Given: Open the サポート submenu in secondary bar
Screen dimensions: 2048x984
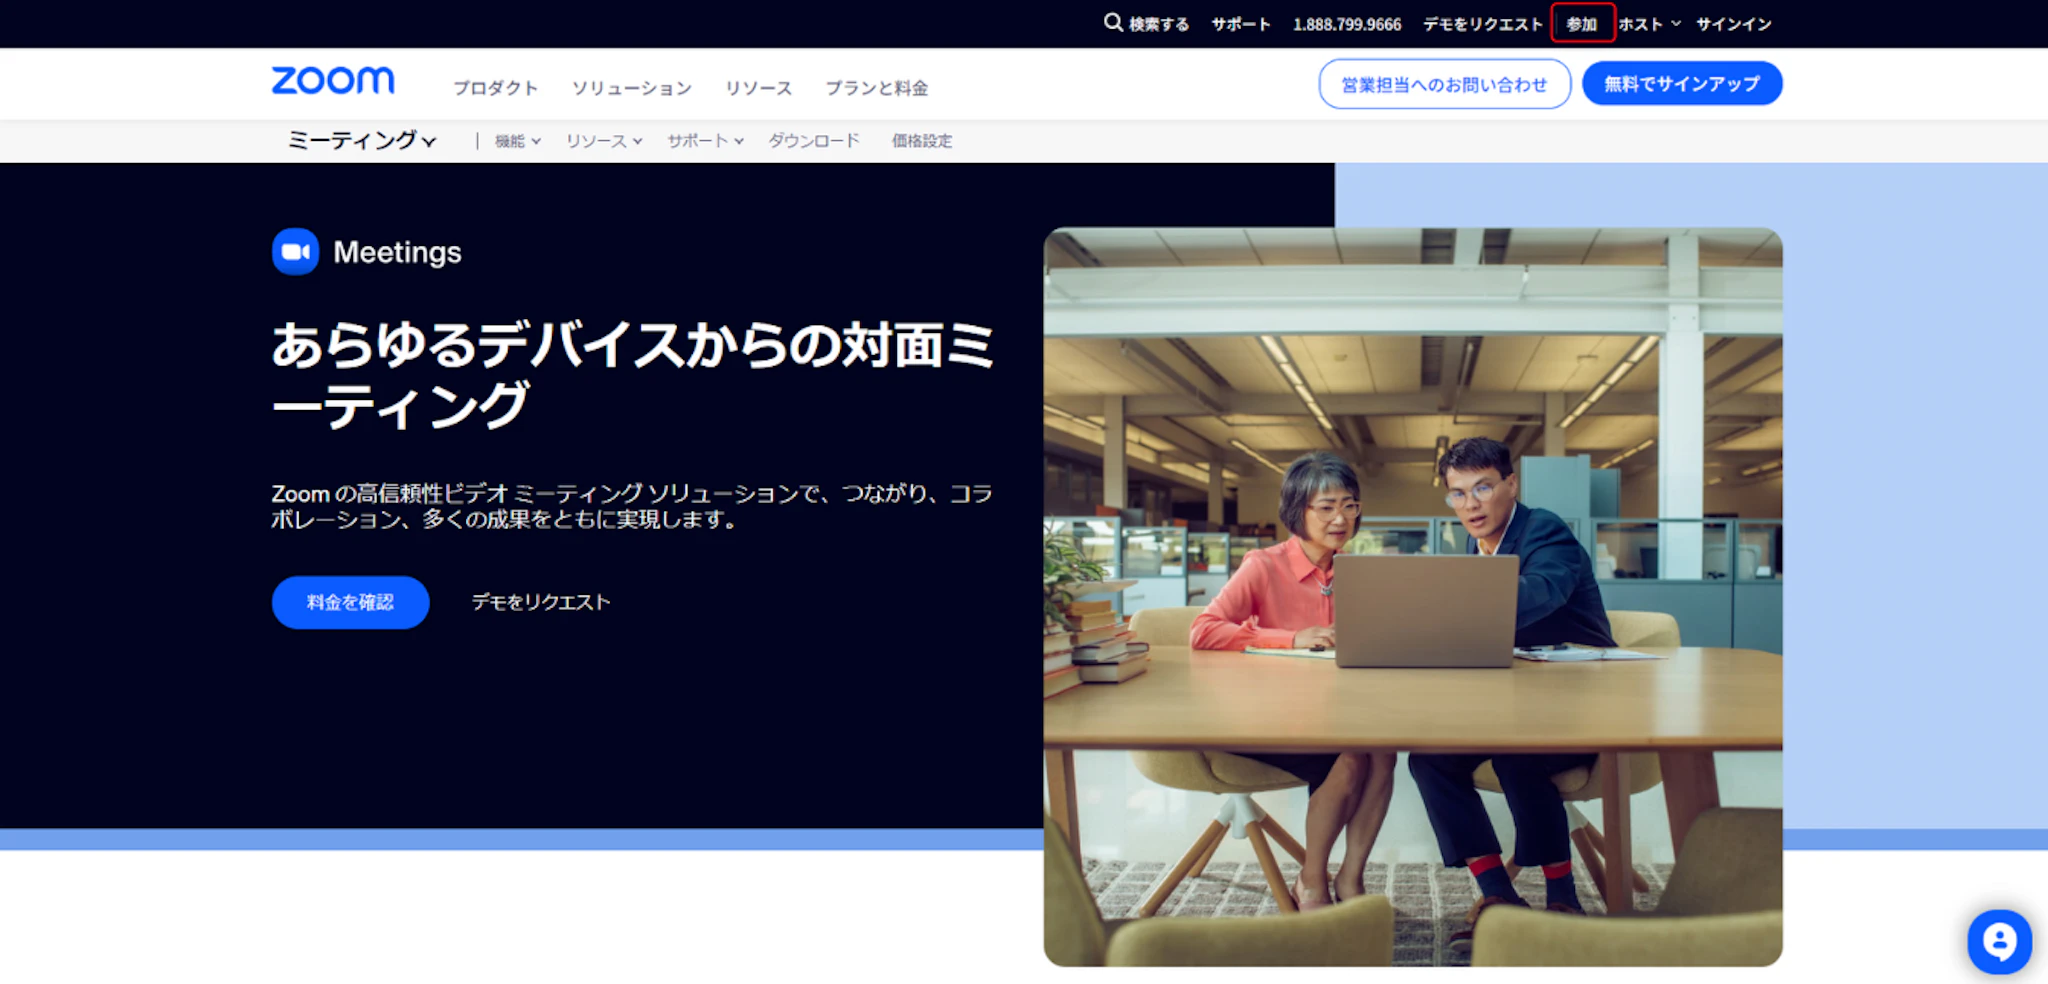Looking at the screenshot, I should pyautogui.click(x=705, y=141).
